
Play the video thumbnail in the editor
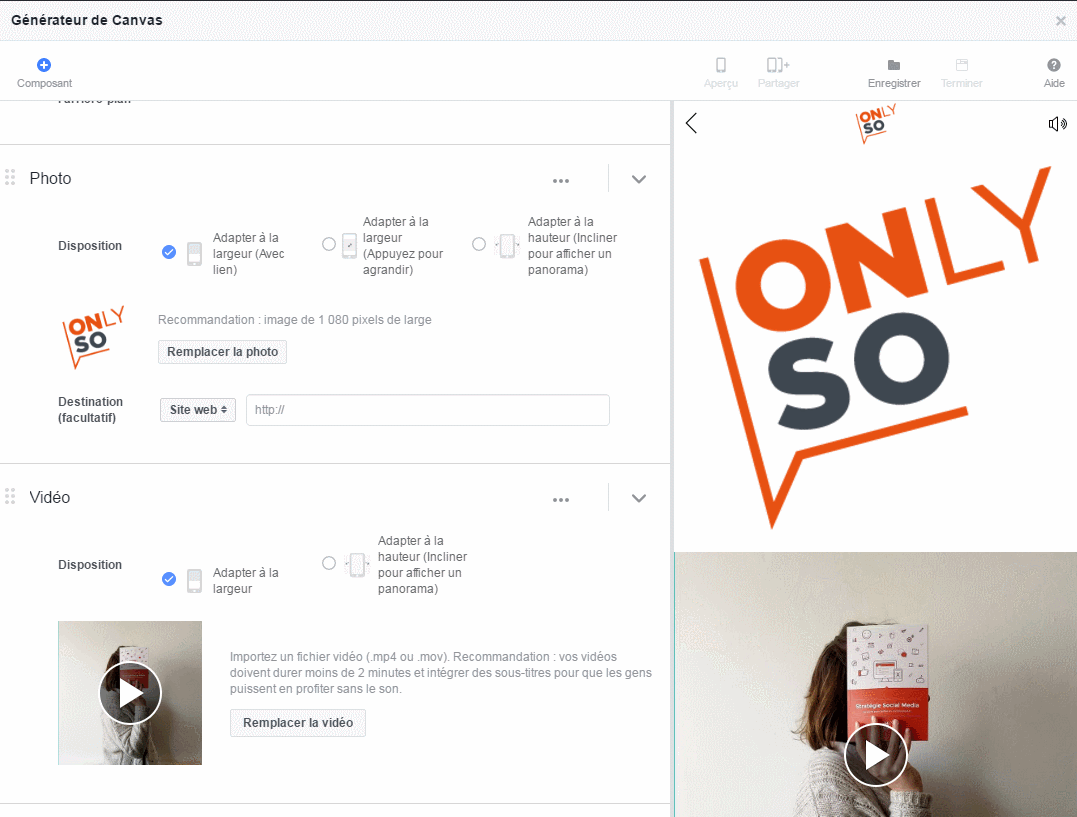click(x=131, y=693)
